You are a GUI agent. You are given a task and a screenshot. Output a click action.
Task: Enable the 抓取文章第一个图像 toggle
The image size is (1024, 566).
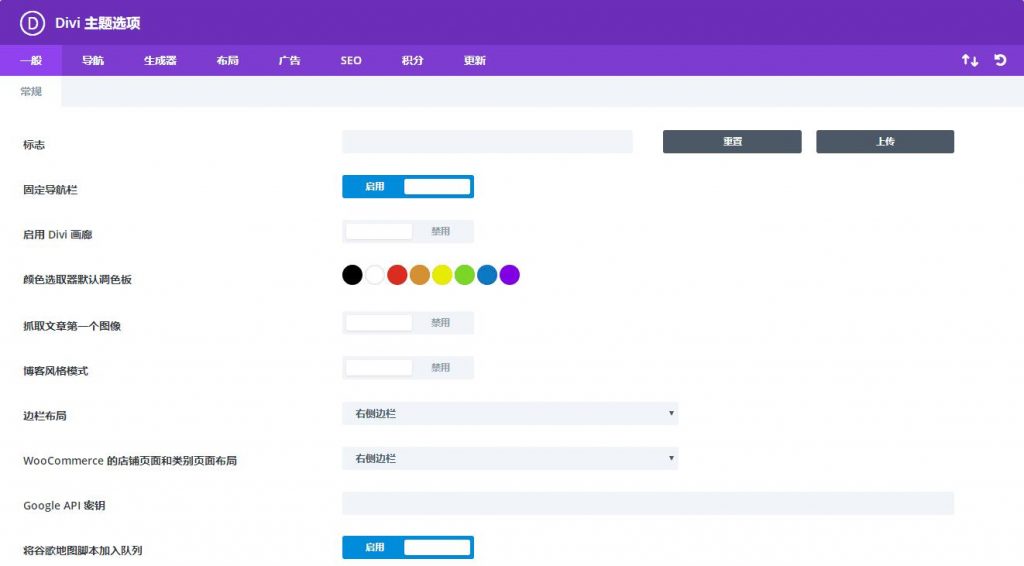click(x=408, y=322)
